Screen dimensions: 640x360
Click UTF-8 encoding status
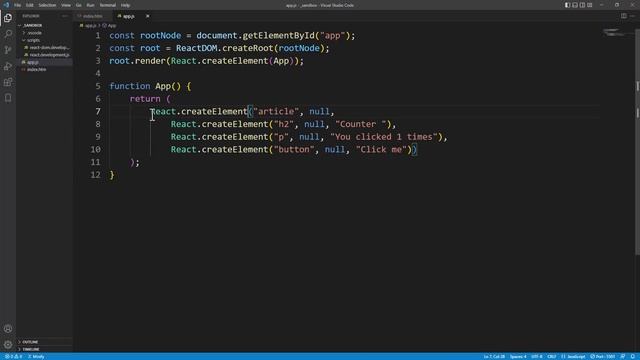point(537,356)
